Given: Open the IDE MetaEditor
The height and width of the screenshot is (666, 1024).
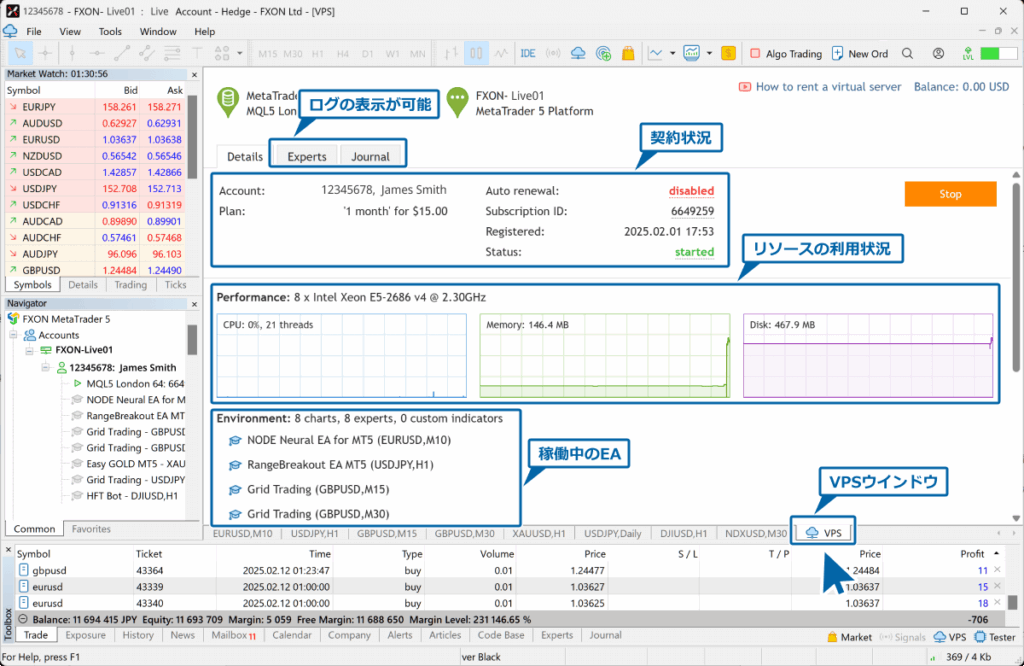Looking at the screenshot, I should (x=528, y=54).
